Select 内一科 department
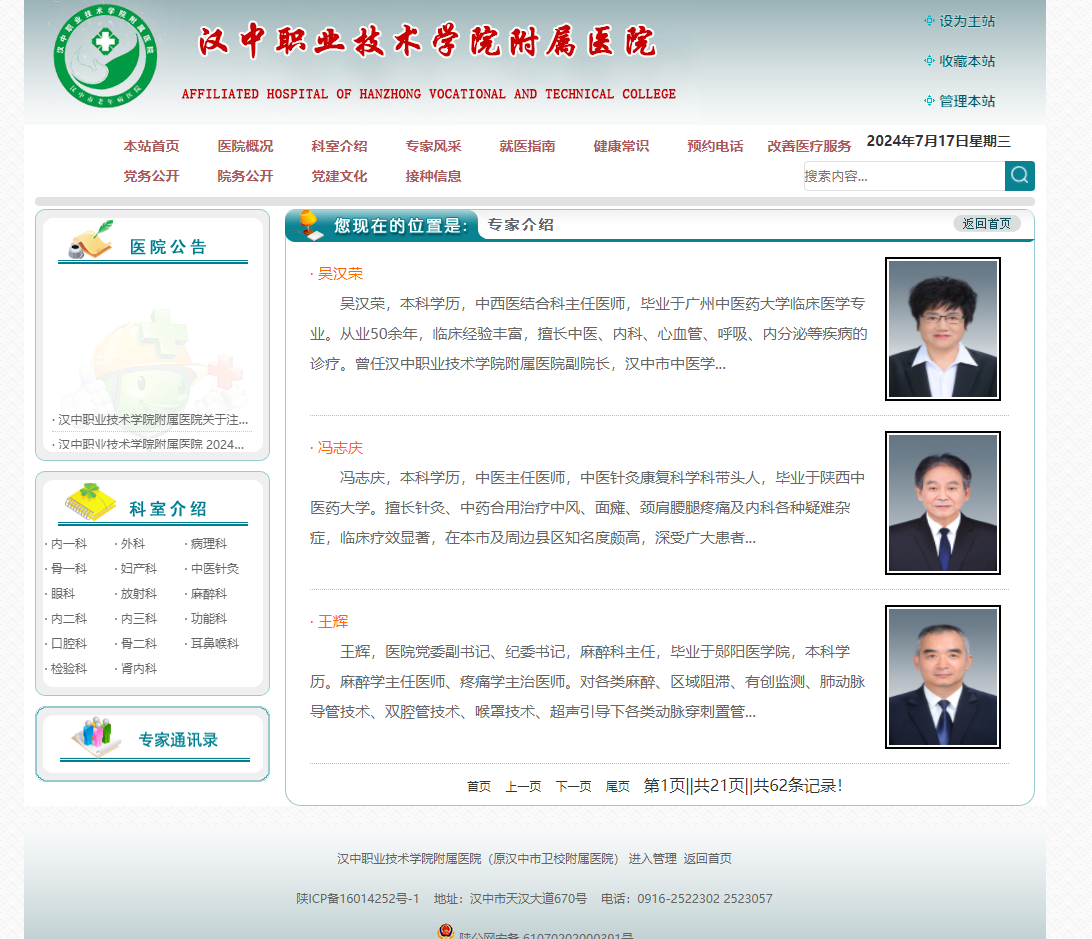Screen dimensions: 1092x939 click(x=69, y=543)
